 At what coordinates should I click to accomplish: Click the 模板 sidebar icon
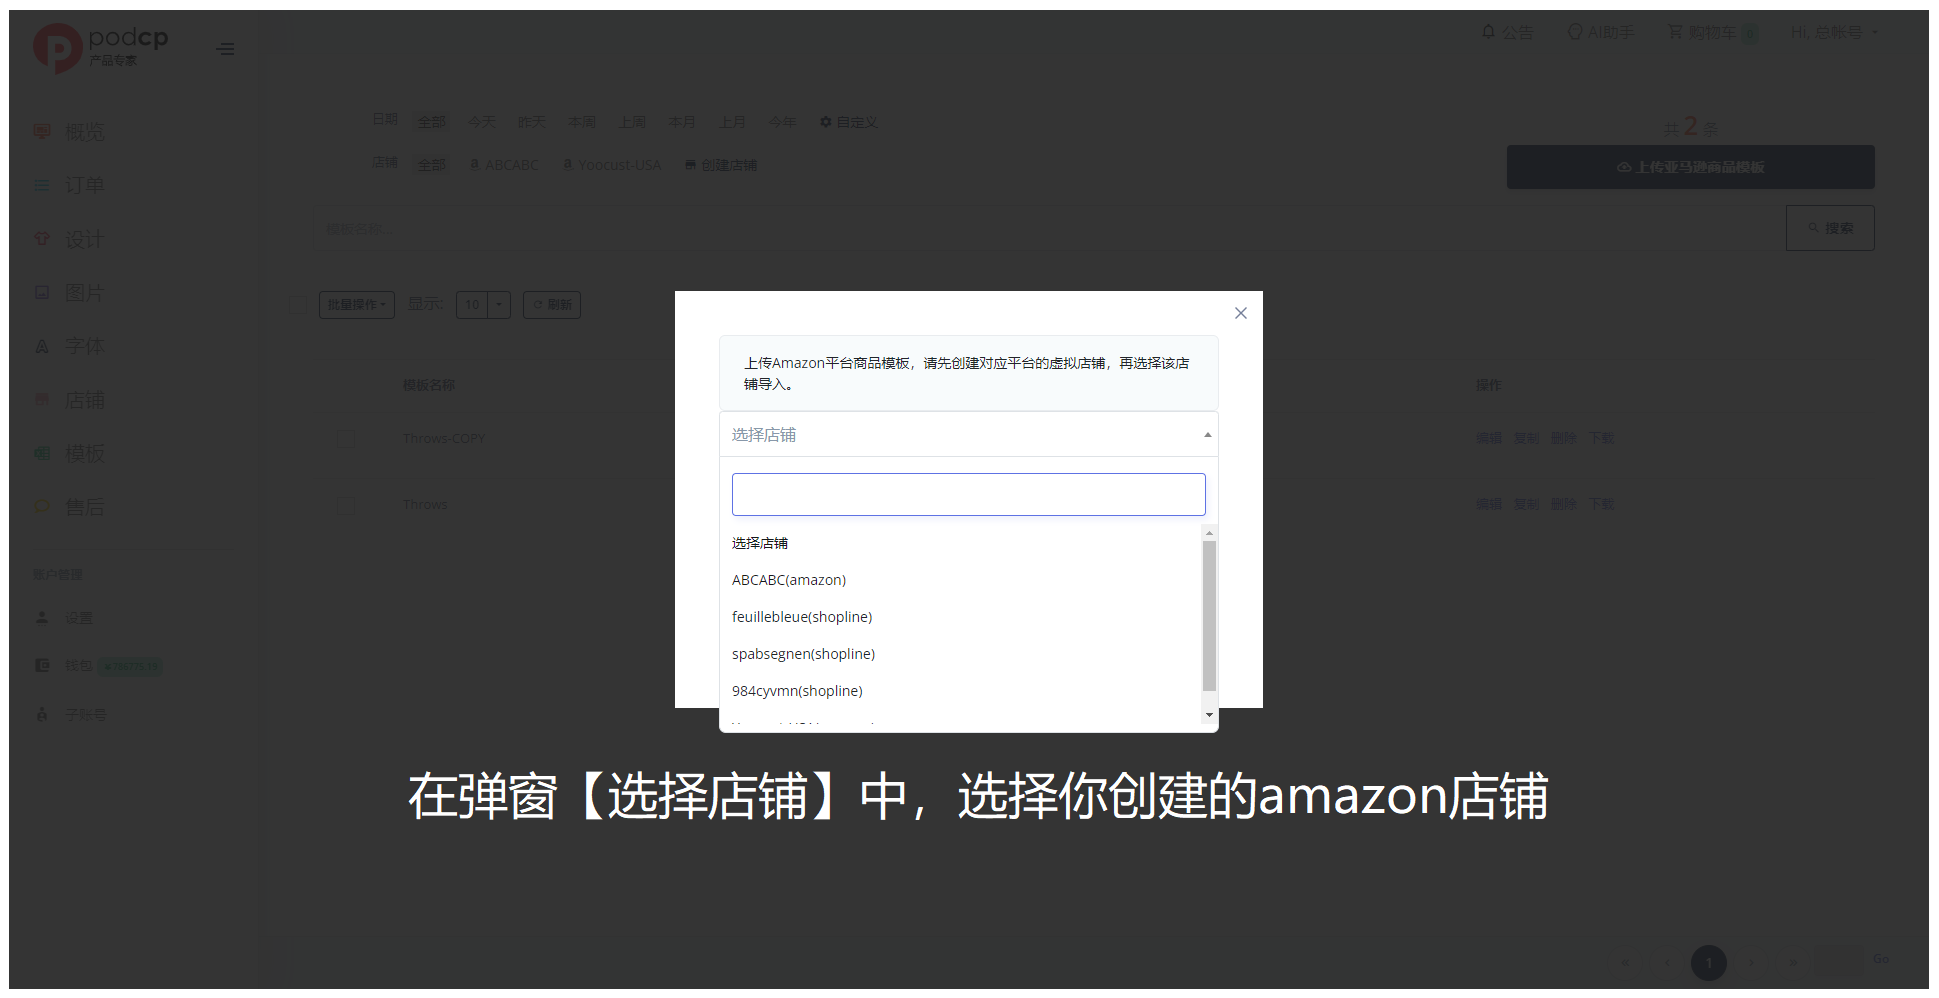click(42, 453)
